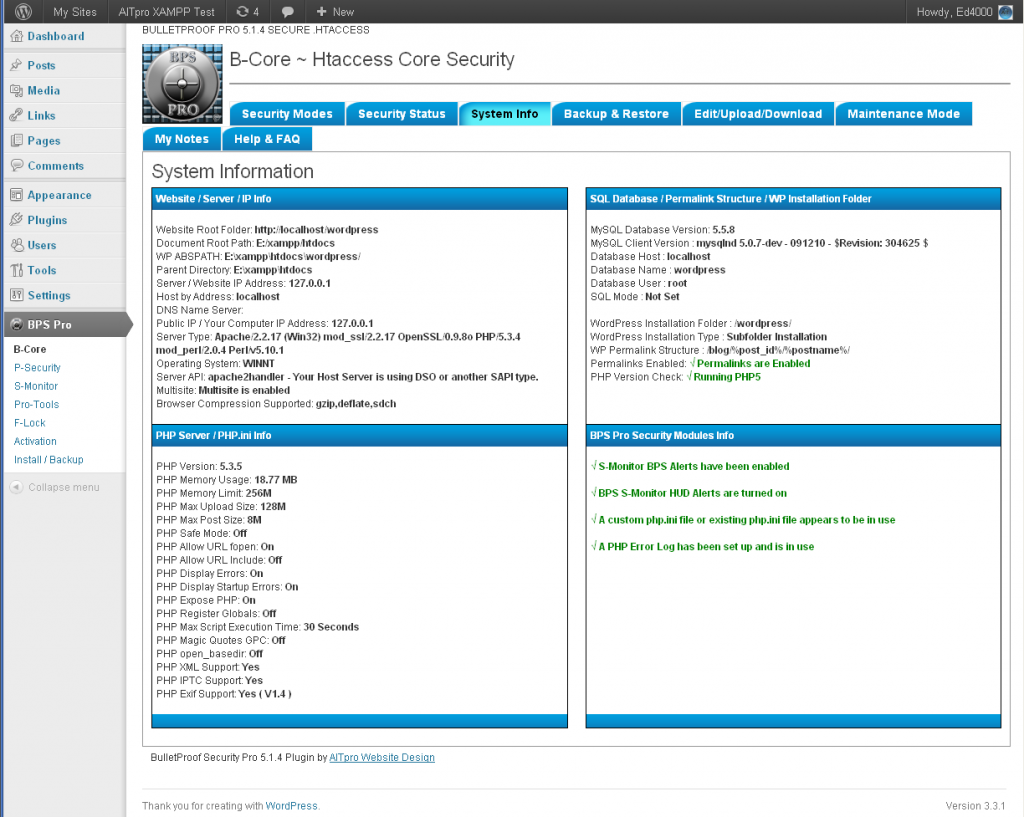Switch to the Help & FAQ tab
The image size is (1024, 817).
(267, 139)
